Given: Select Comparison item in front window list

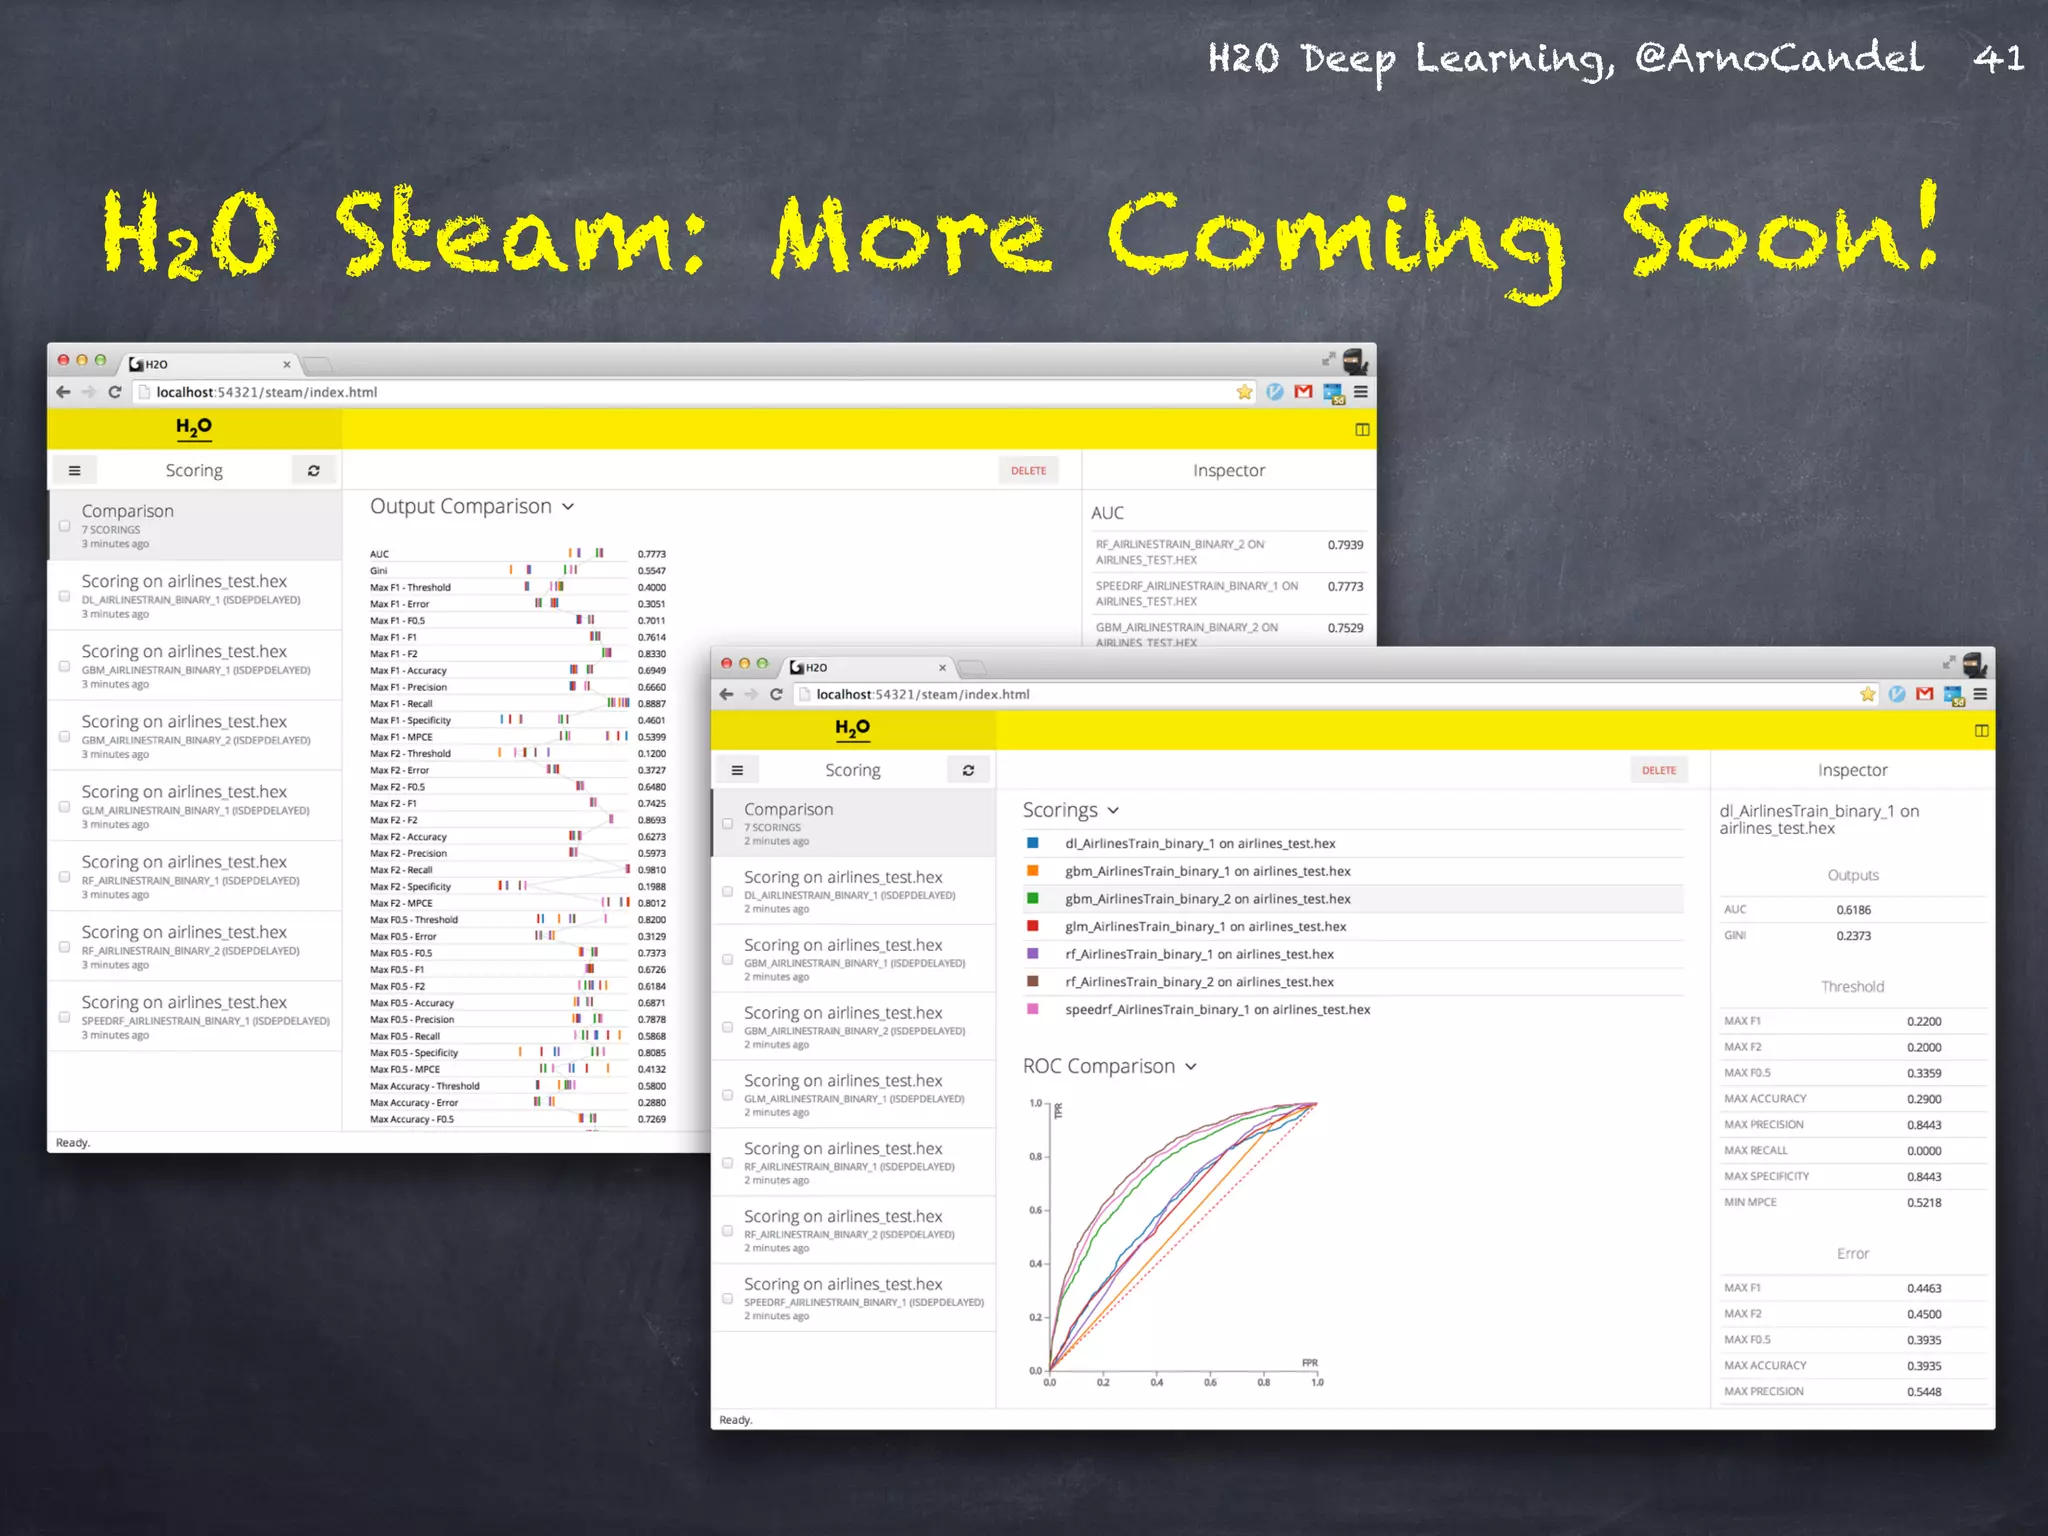Looking at the screenshot, I should coord(854,823).
